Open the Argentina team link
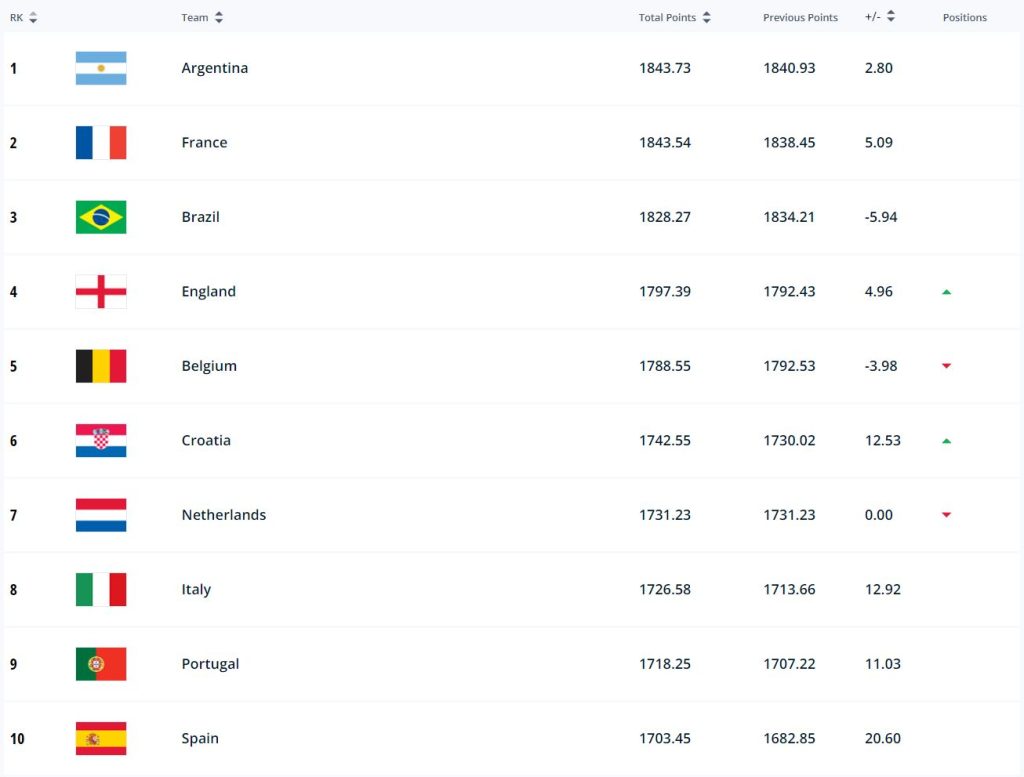1024x777 pixels. click(215, 68)
